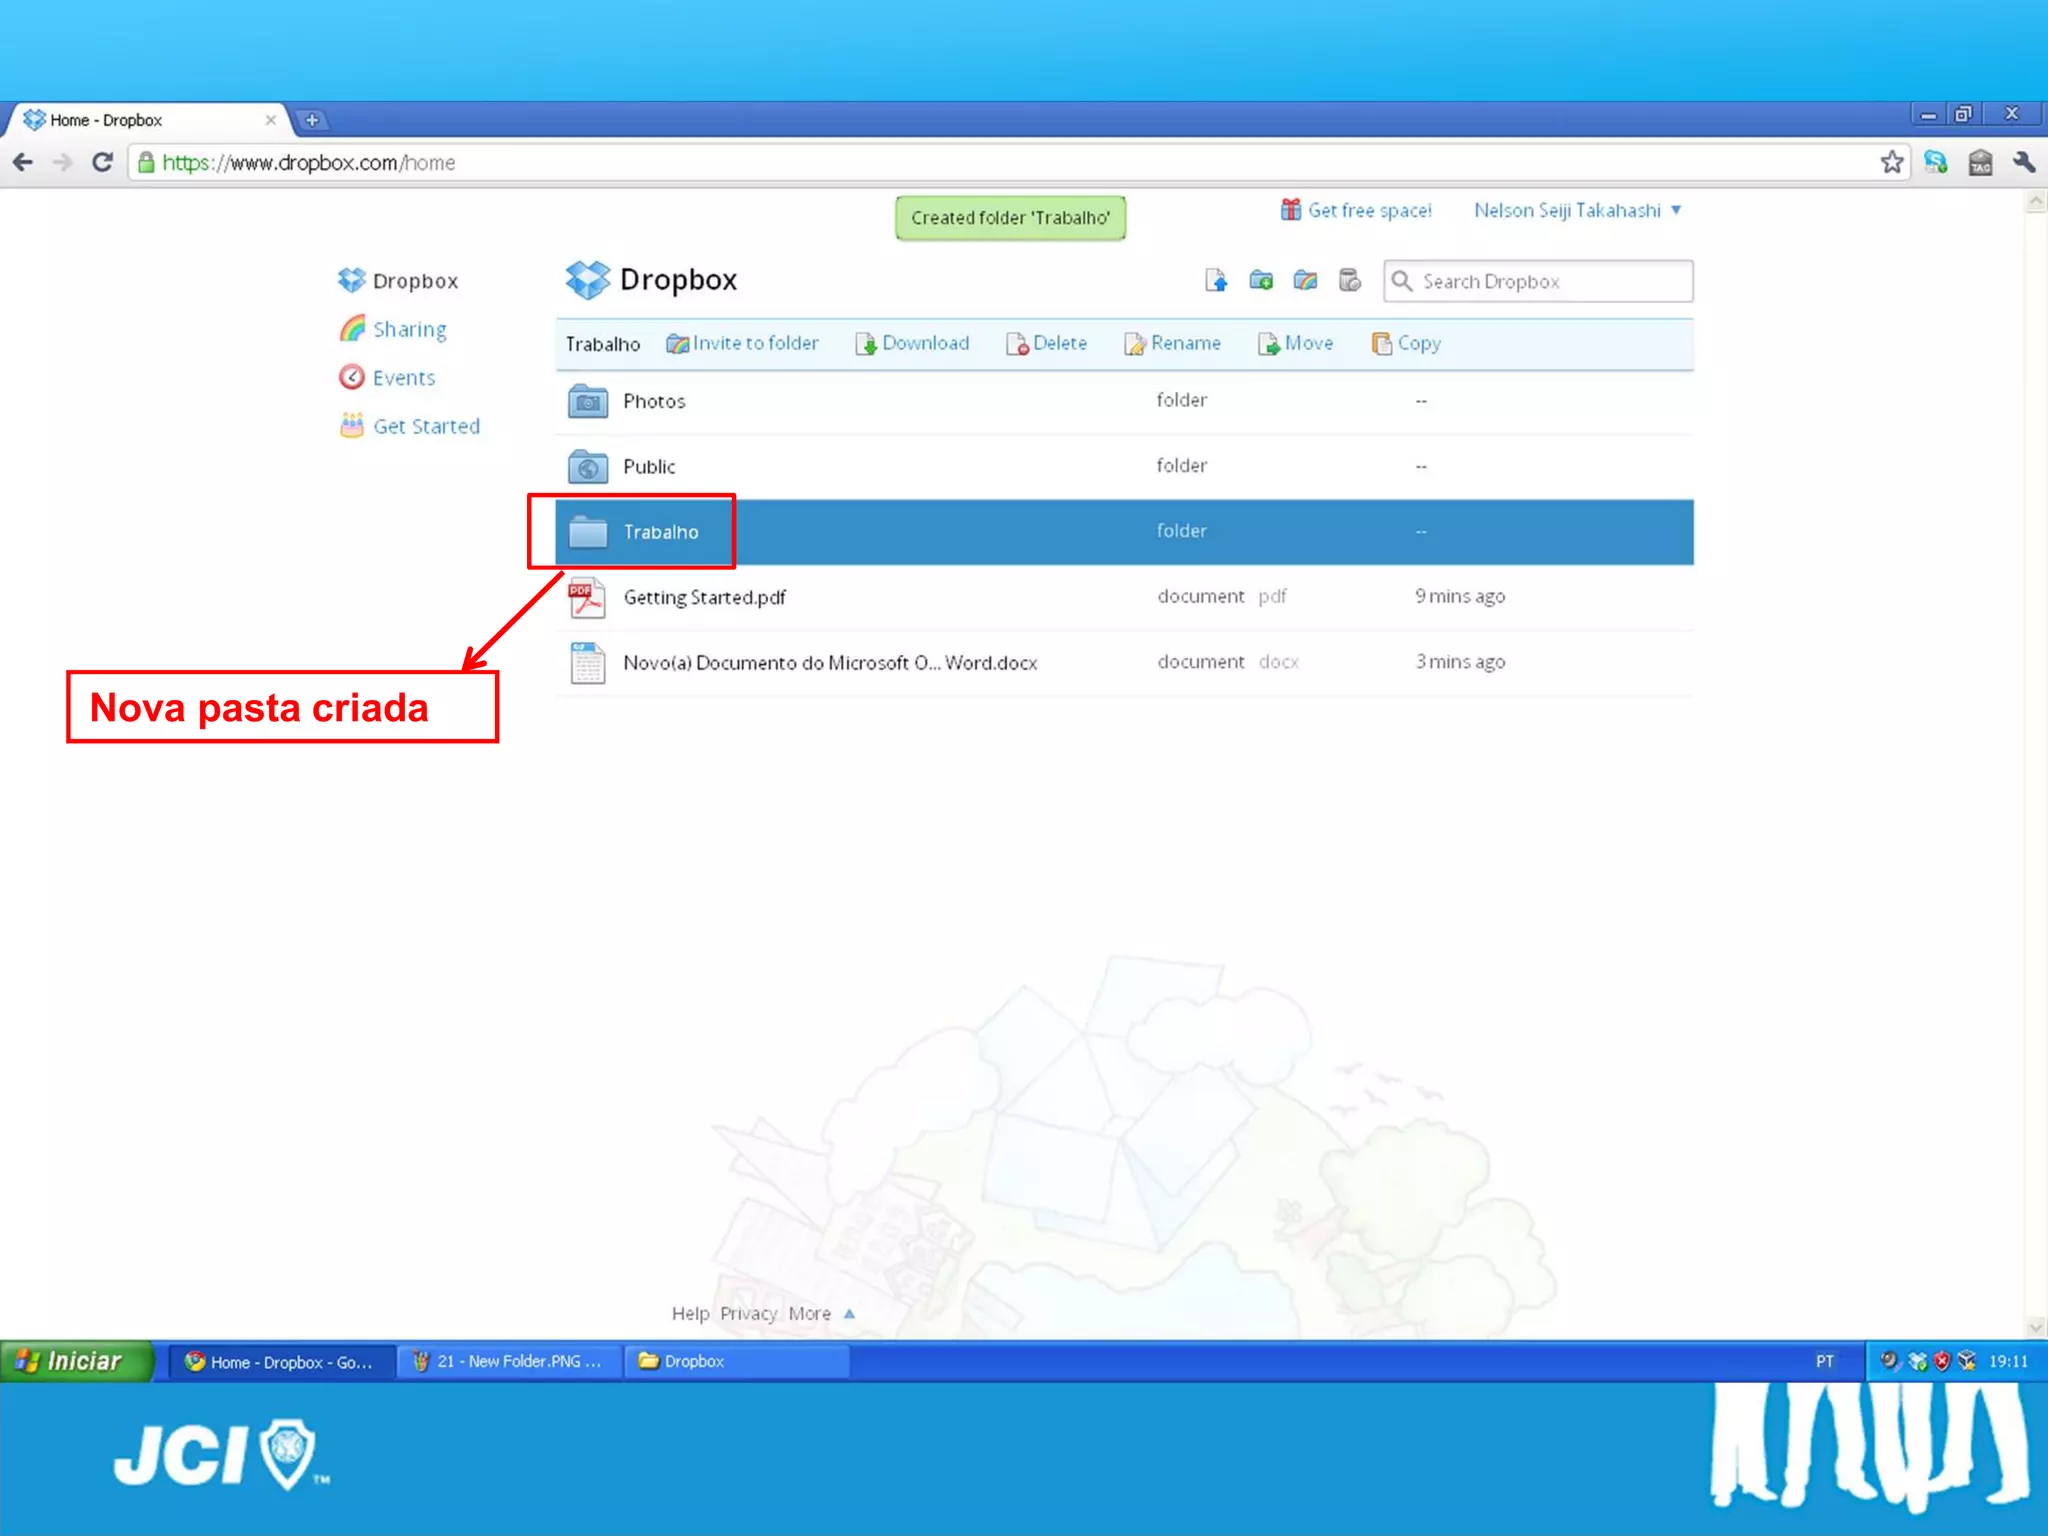Viewport: 2048px width, 1536px height.
Task: Click the Upload file icon
Action: click(1216, 281)
